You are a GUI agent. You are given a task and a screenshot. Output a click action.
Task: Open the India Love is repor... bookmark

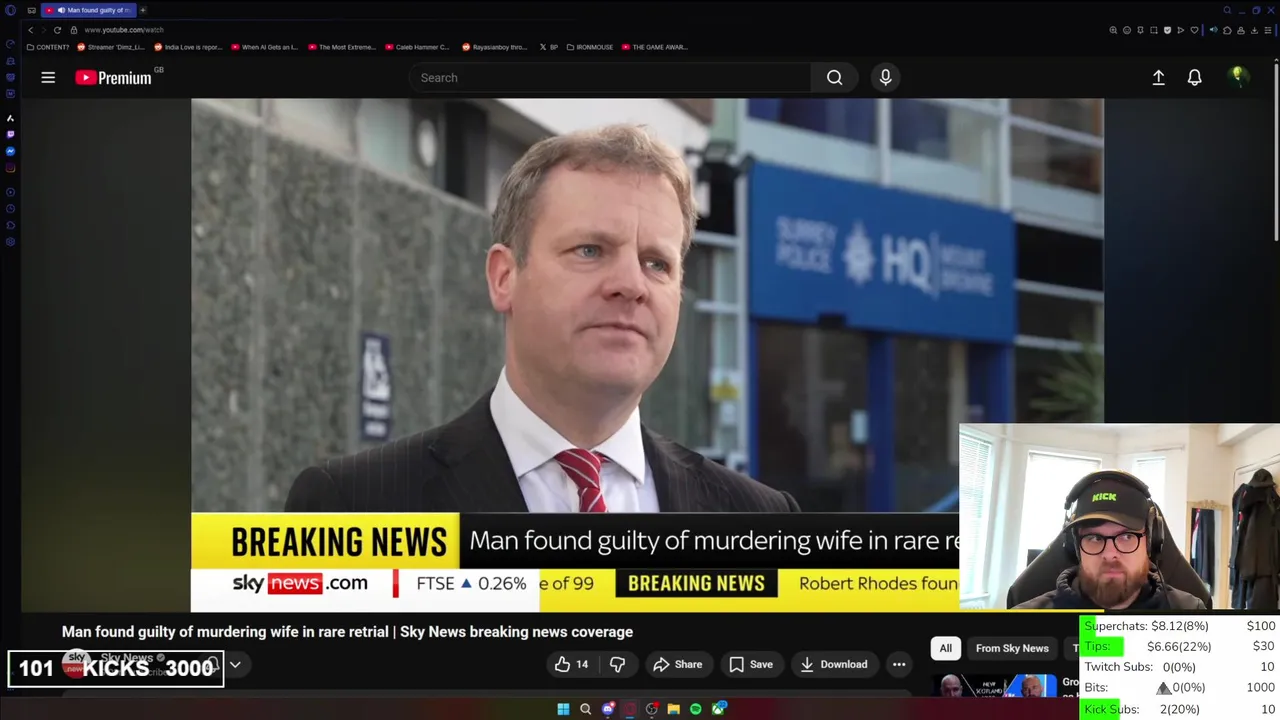pyautogui.click(x=187, y=47)
